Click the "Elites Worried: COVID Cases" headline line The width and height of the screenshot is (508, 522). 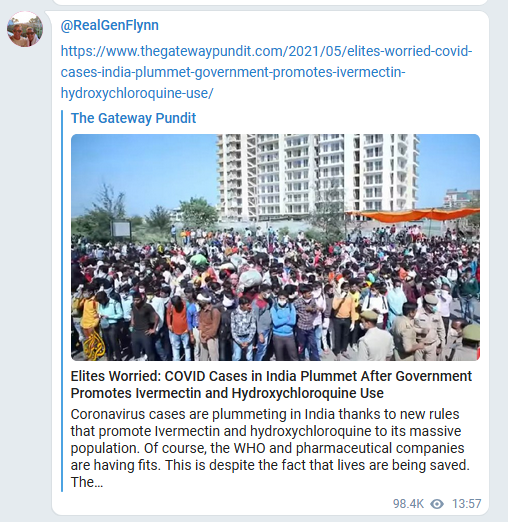[271, 376]
